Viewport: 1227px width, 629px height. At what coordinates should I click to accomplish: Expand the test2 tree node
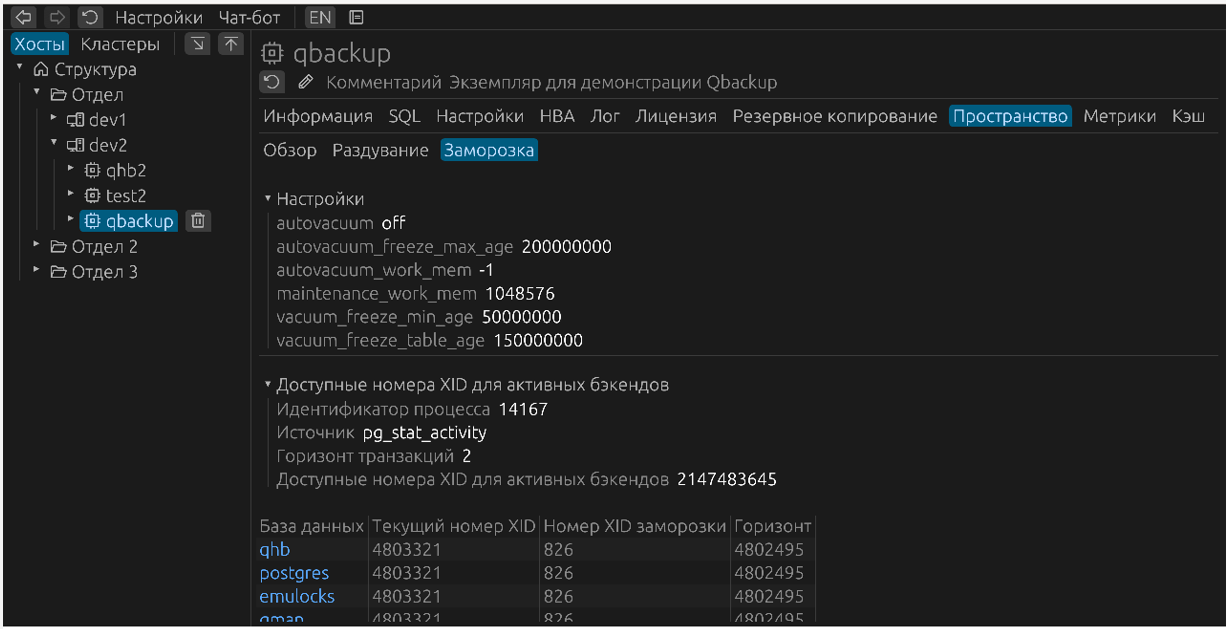[x=70, y=195]
